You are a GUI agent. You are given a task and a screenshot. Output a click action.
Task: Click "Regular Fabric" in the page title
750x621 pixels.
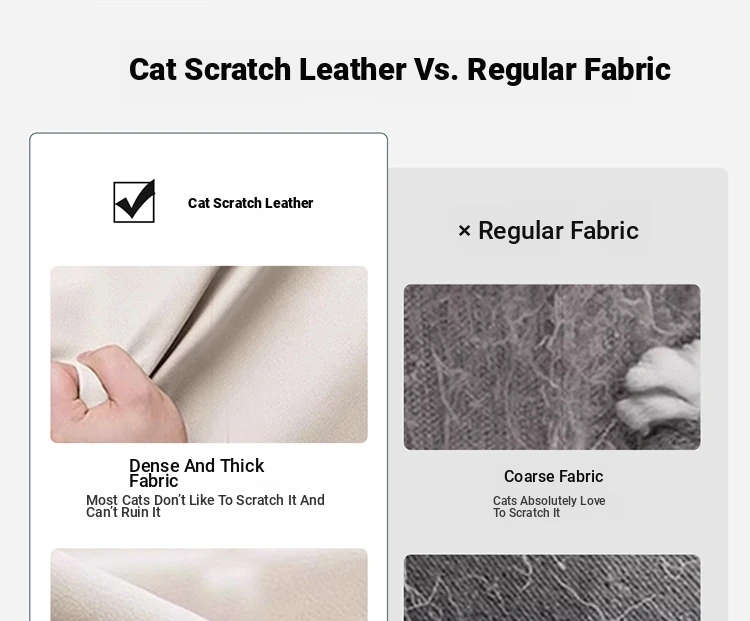[x=569, y=69]
